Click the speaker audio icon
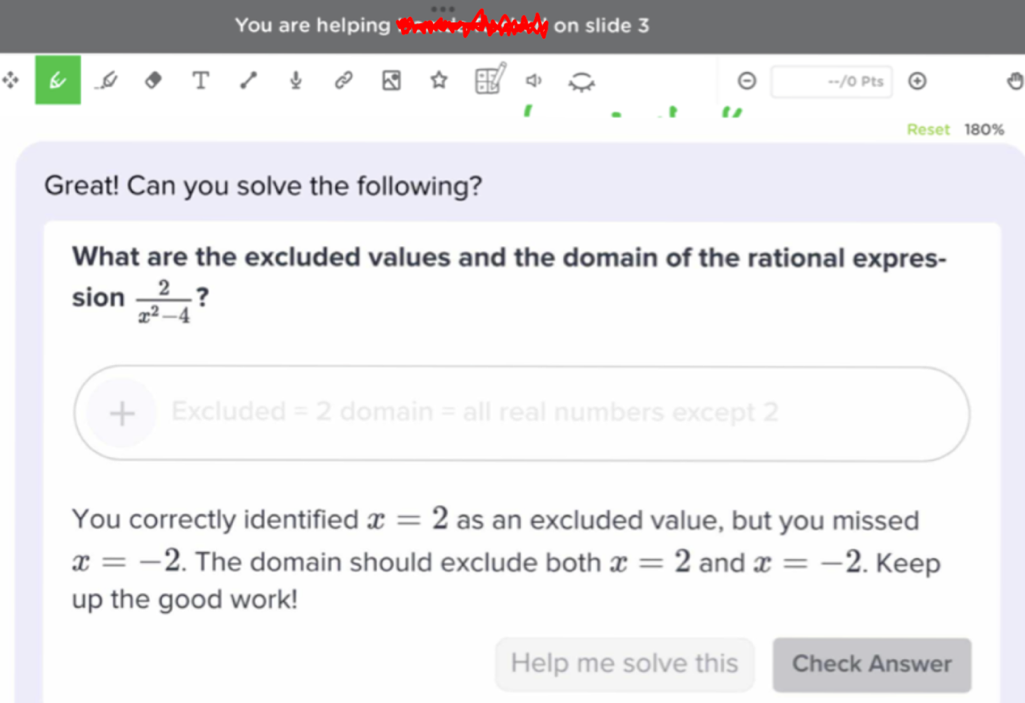1025x703 pixels. [x=534, y=80]
